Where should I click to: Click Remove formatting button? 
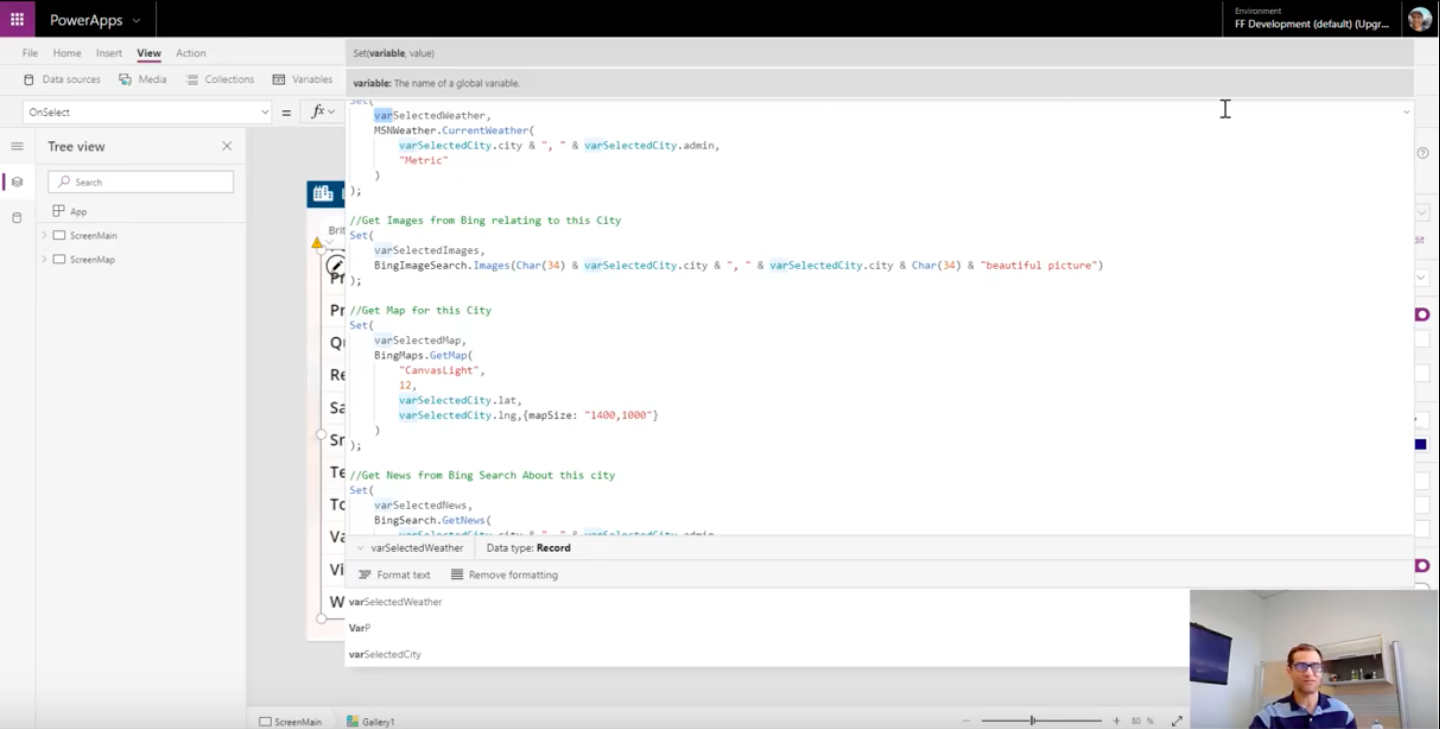click(504, 575)
